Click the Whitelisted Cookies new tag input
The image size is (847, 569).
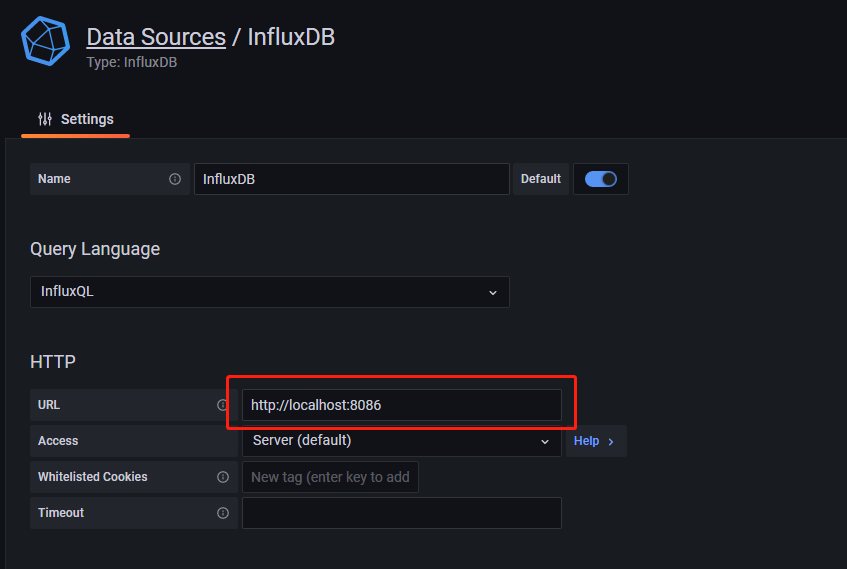point(330,477)
